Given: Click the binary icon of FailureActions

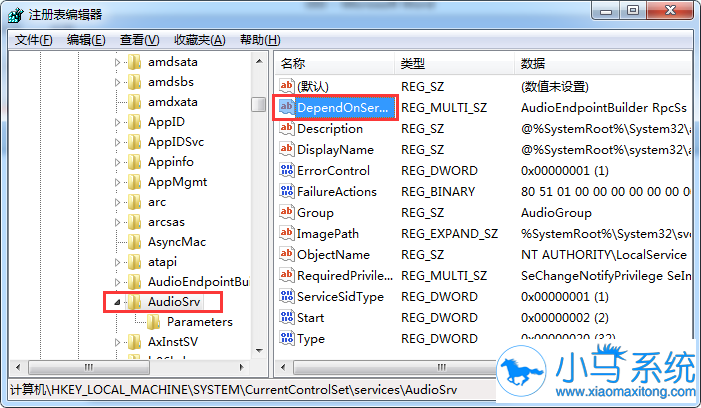Looking at the screenshot, I should point(287,191).
